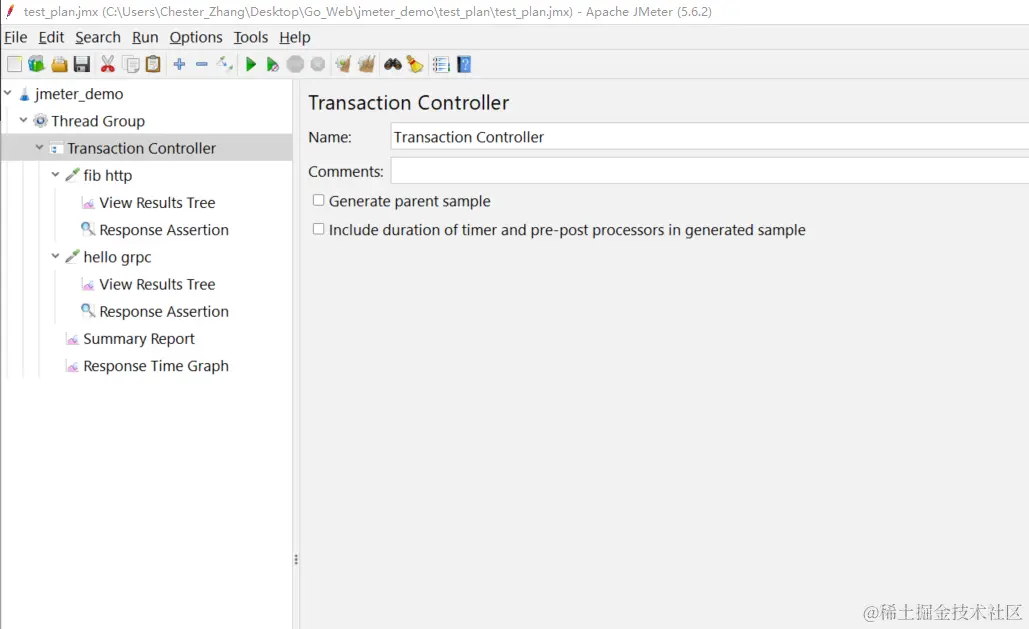This screenshot has height=629, width=1029.
Task: Open the Templates icon in toolbar
Action: tap(37, 64)
